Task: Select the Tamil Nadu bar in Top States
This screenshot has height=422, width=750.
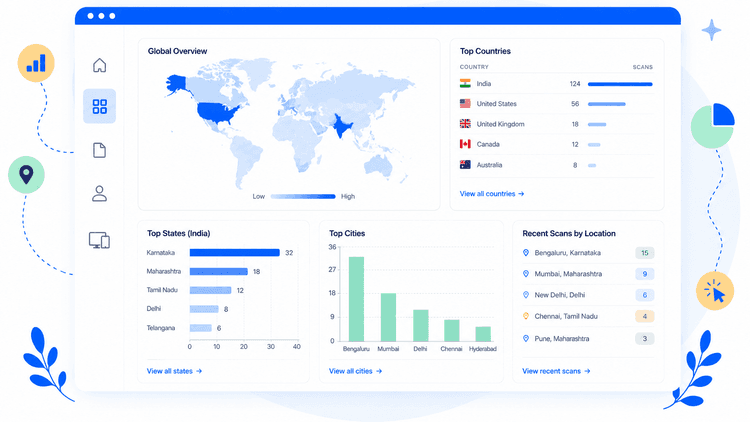Action: [x=210, y=290]
